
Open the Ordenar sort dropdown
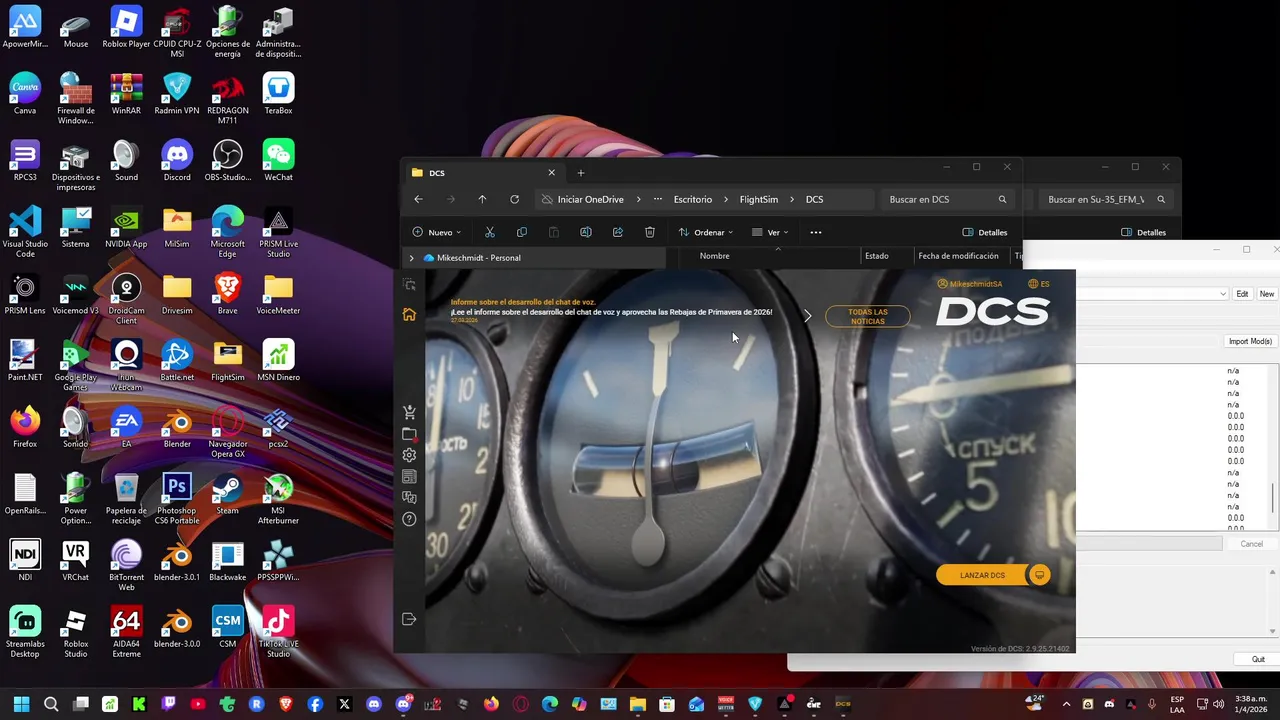coord(706,232)
